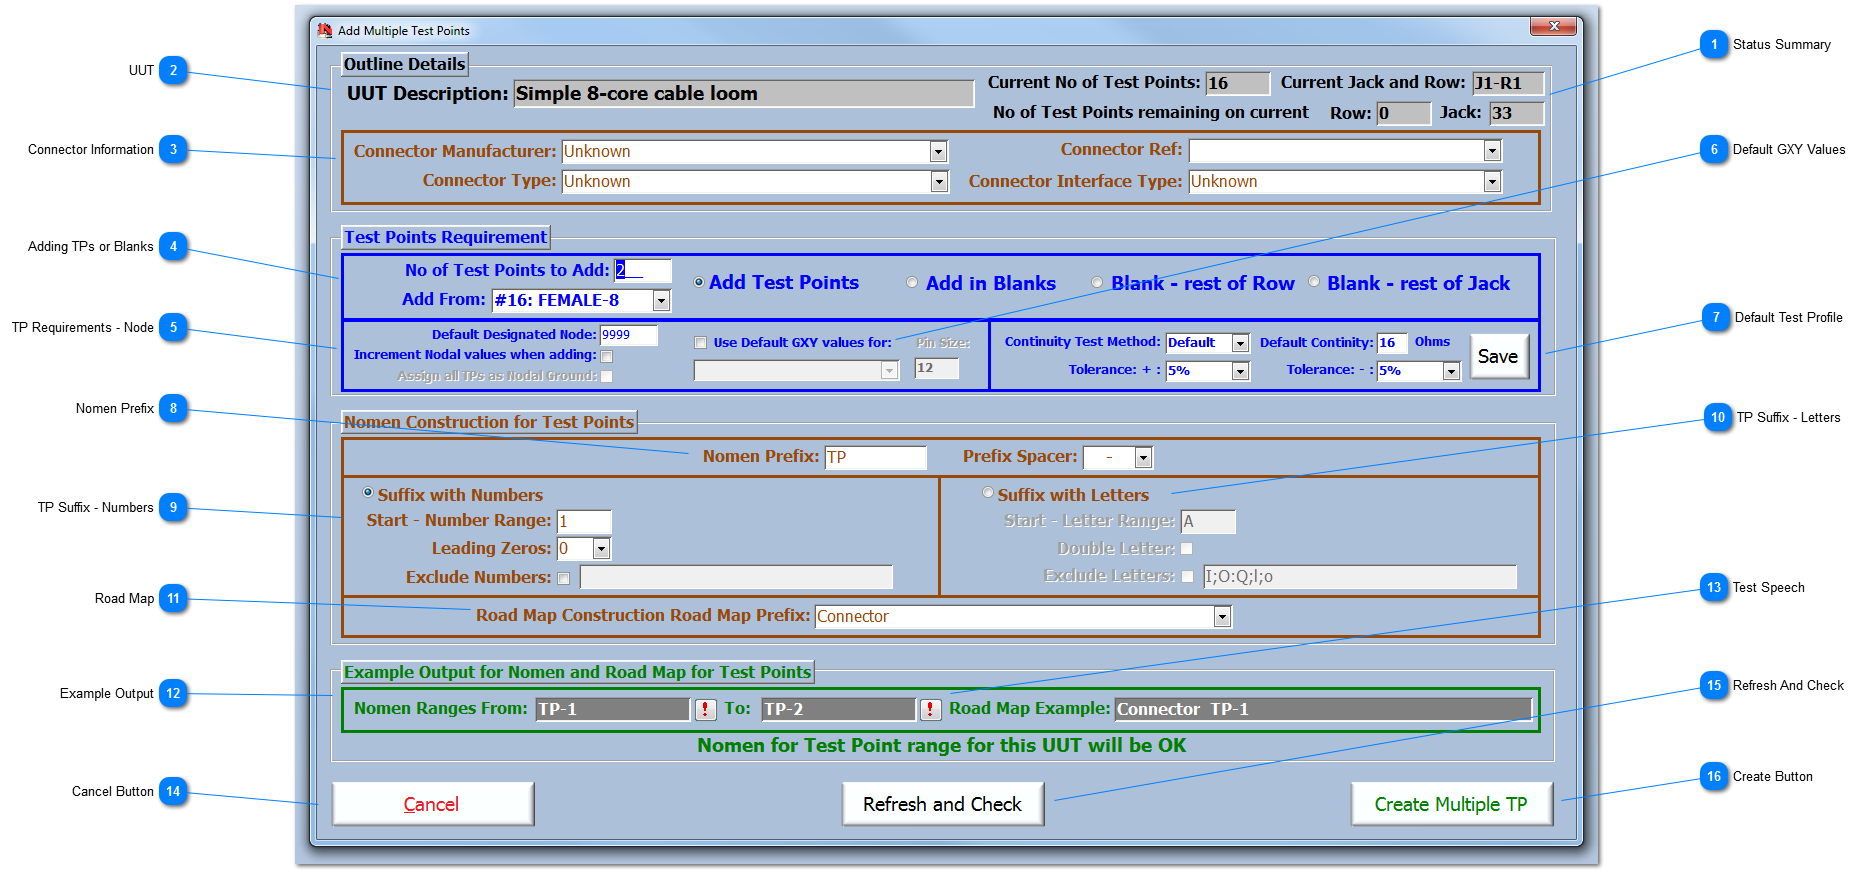
Task: Click the app icon in title bar
Action: pyautogui.click(x=325, y=30)
